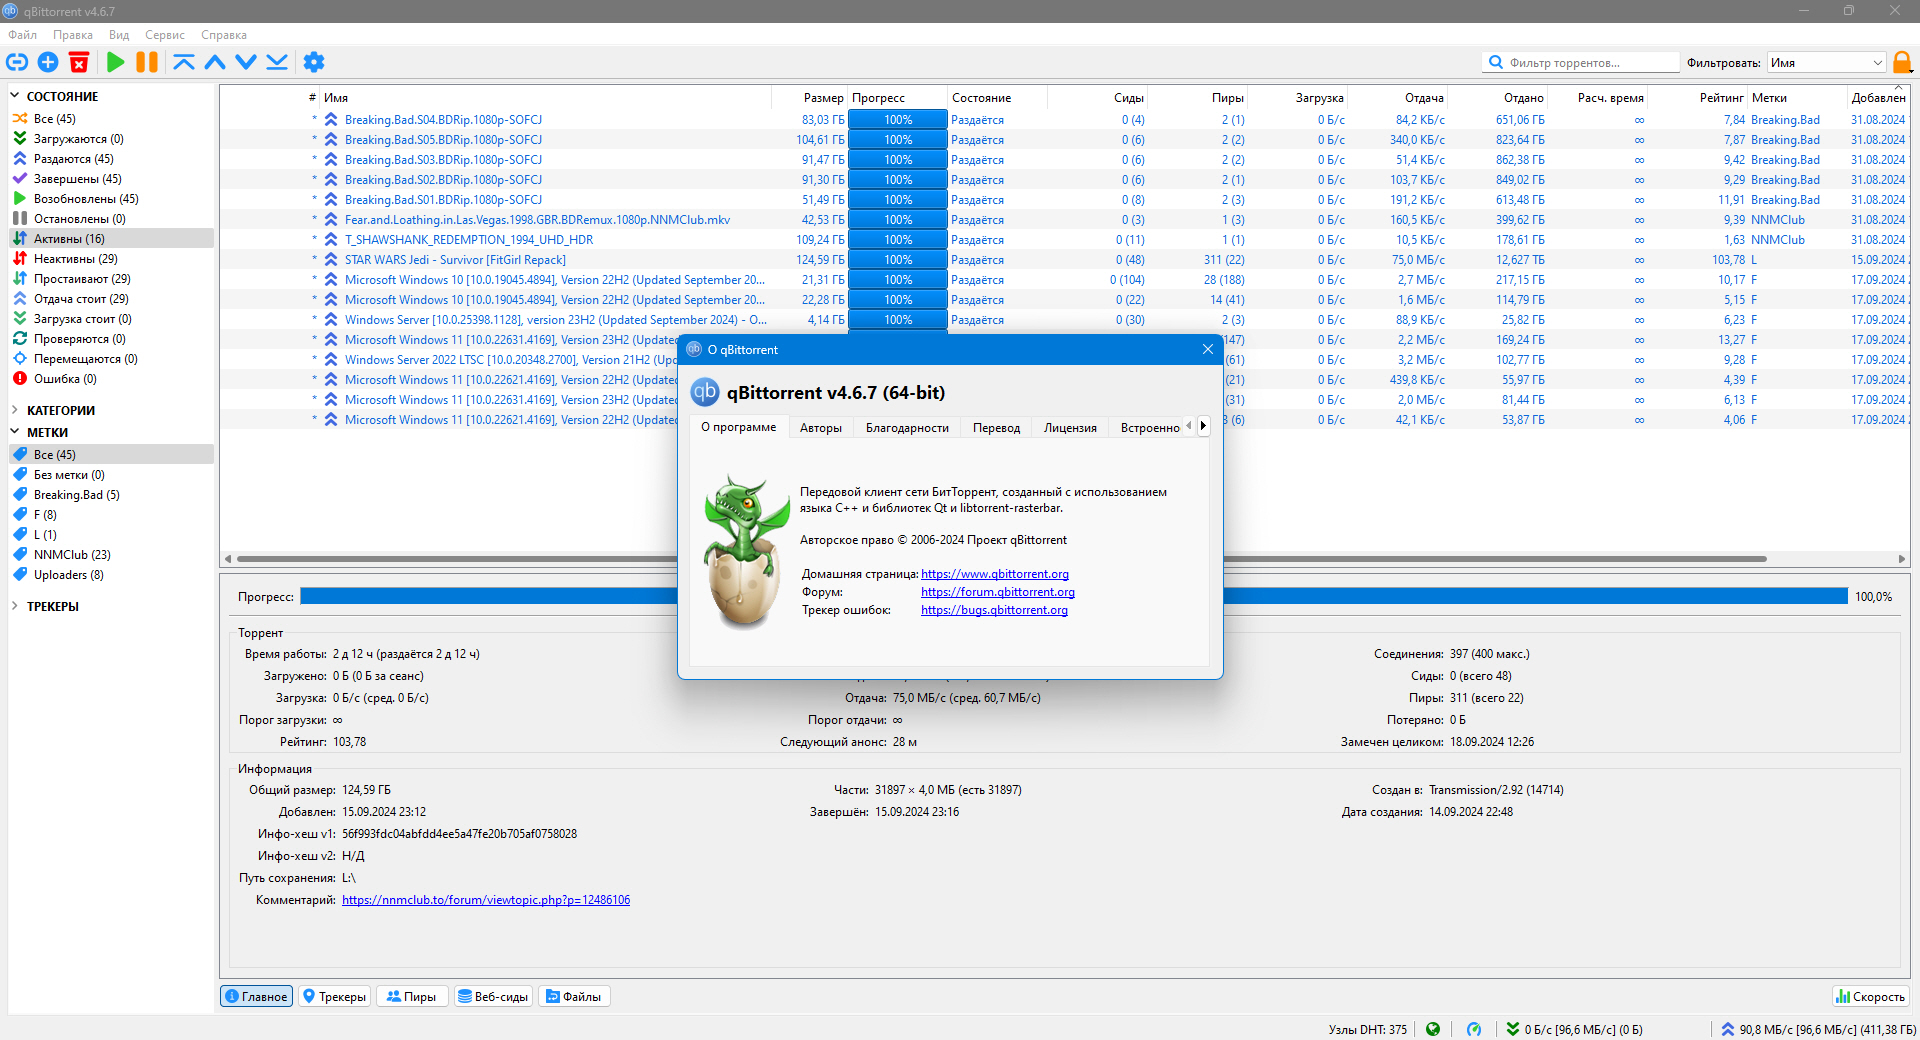Focus the Фильтр торрентов search field
Screen dimensions: 1920x1040
click(1580, 62)
